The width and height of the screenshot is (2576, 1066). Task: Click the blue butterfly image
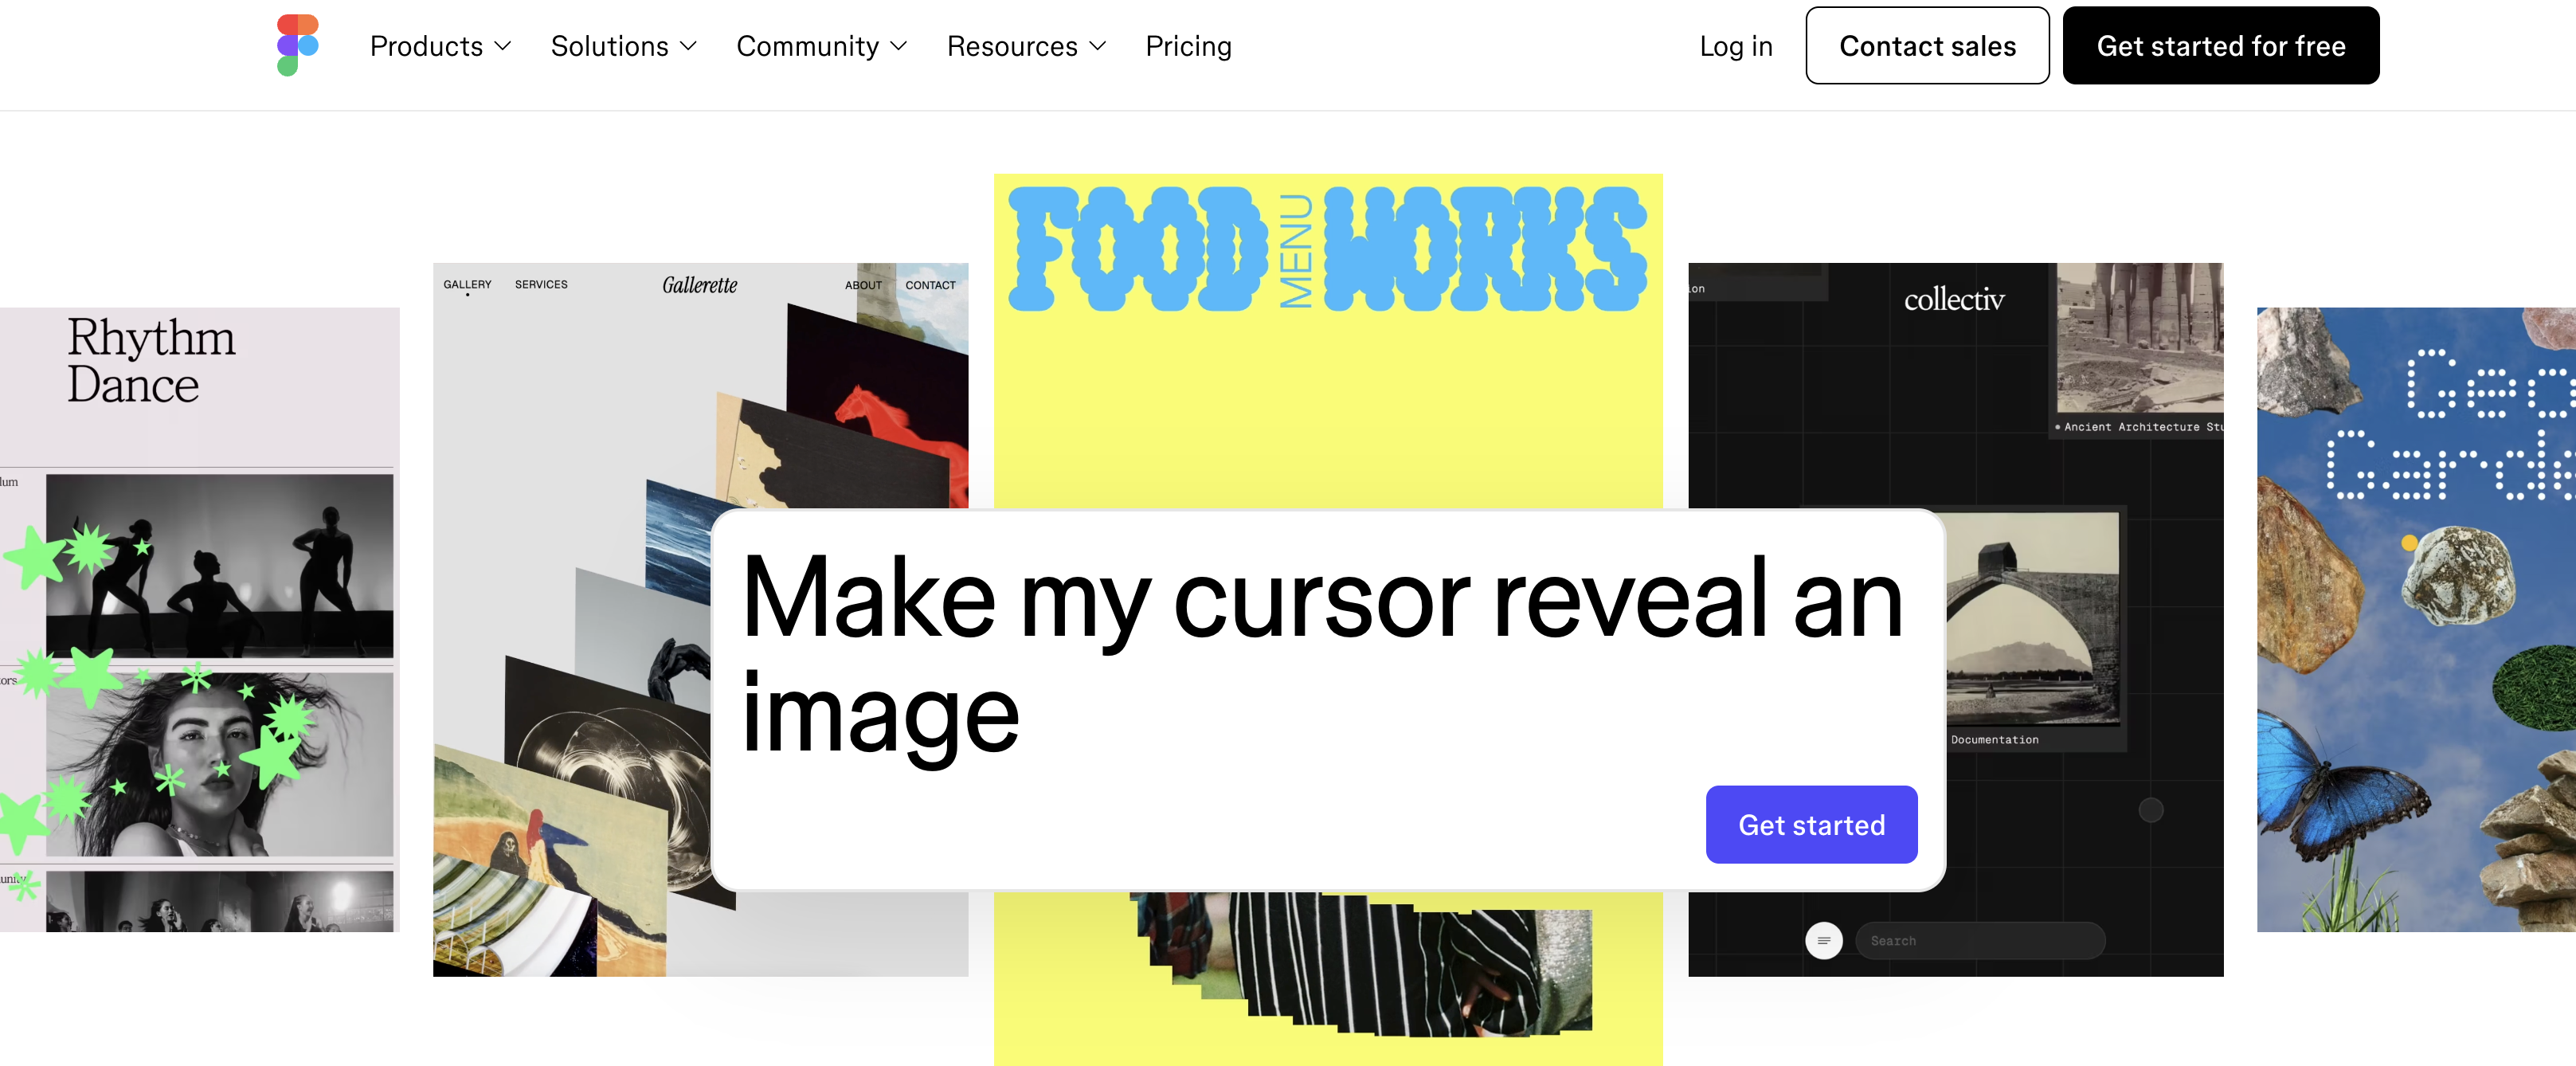2341,785
